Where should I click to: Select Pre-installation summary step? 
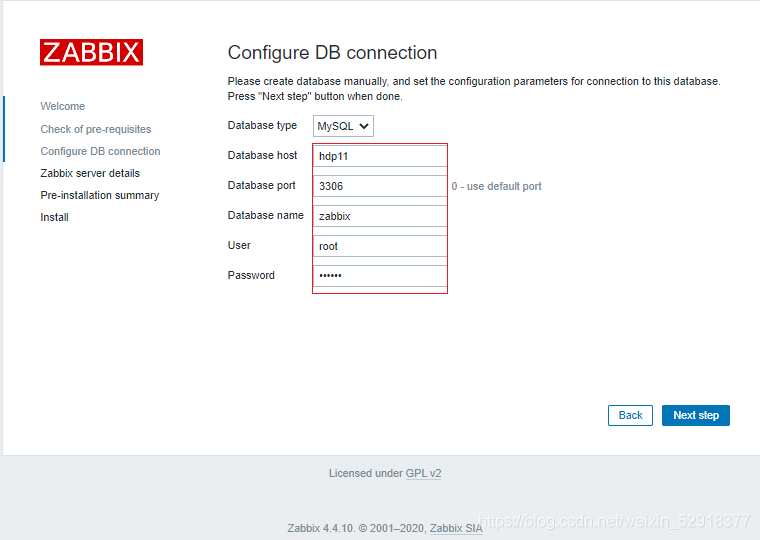(99, 195)
